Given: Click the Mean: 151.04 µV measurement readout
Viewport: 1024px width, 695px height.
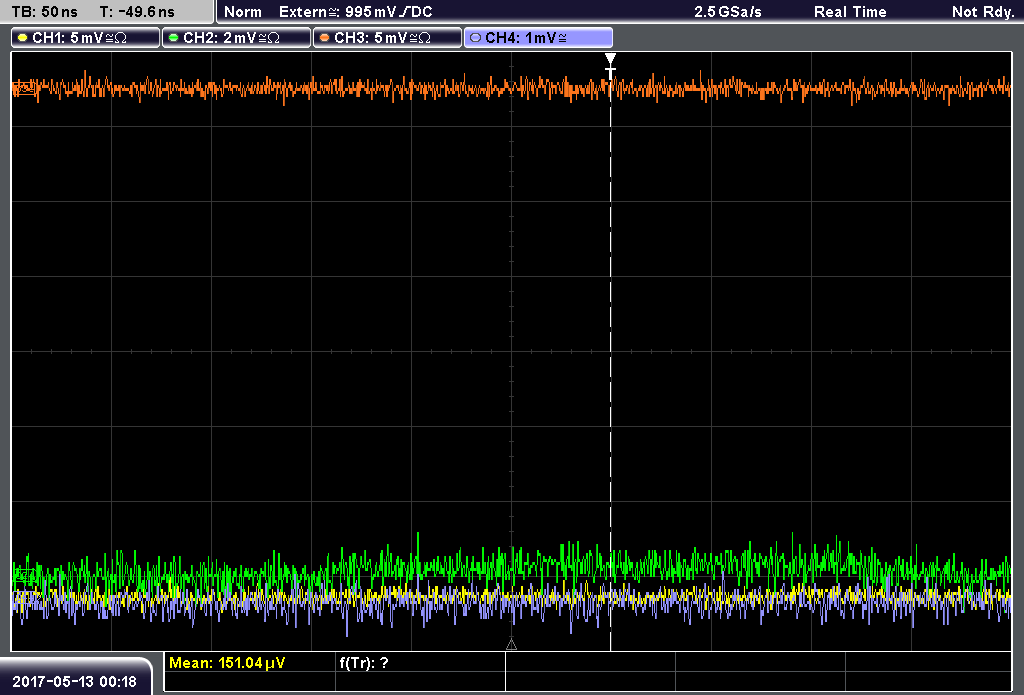Looking at the screenshot, I should click(227, 663).
